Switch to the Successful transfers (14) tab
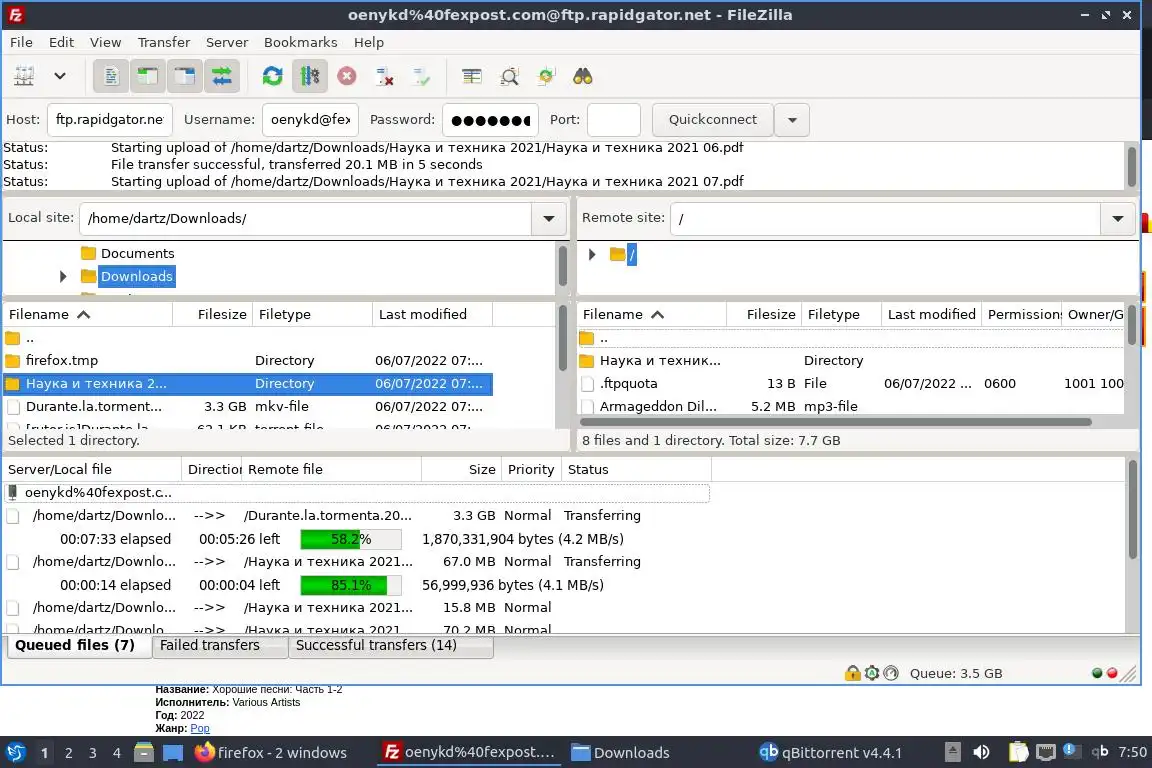Viewport: 1152px width, 768px height. [x=391, y=645]
